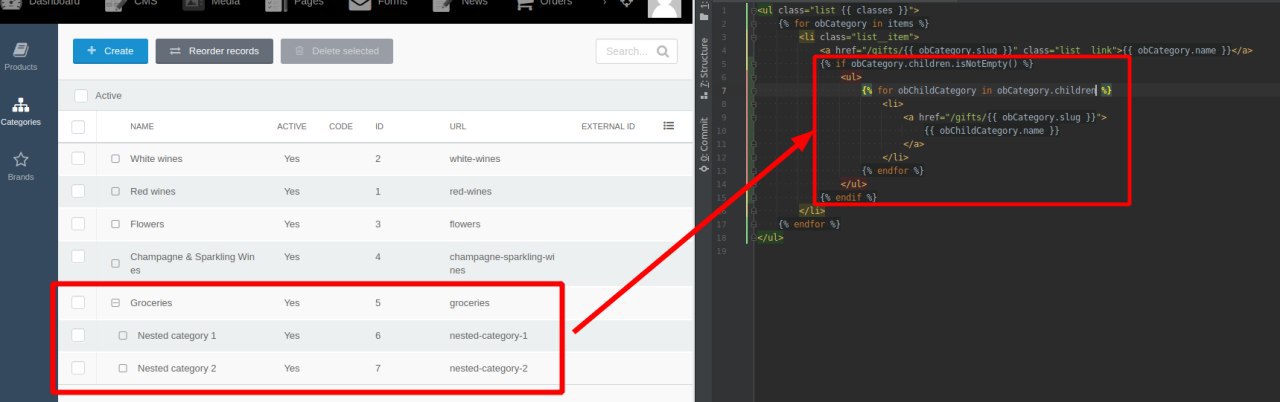Open the Products section in sidebar

click(21, 56)
